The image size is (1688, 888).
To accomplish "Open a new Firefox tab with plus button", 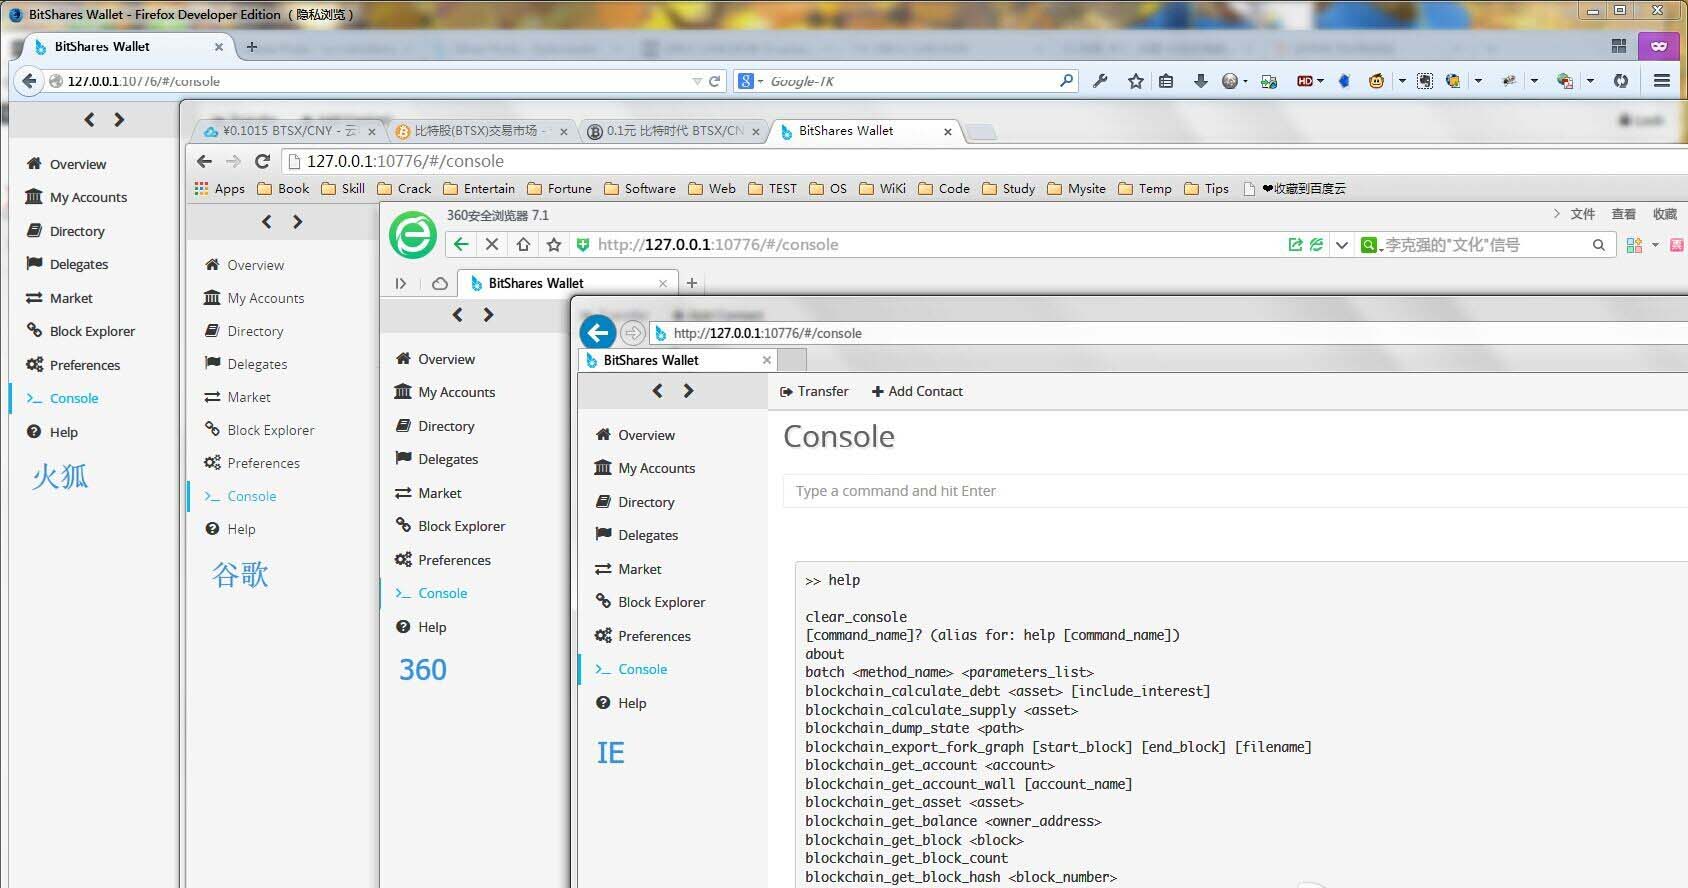I will click(x=251, y=47).
